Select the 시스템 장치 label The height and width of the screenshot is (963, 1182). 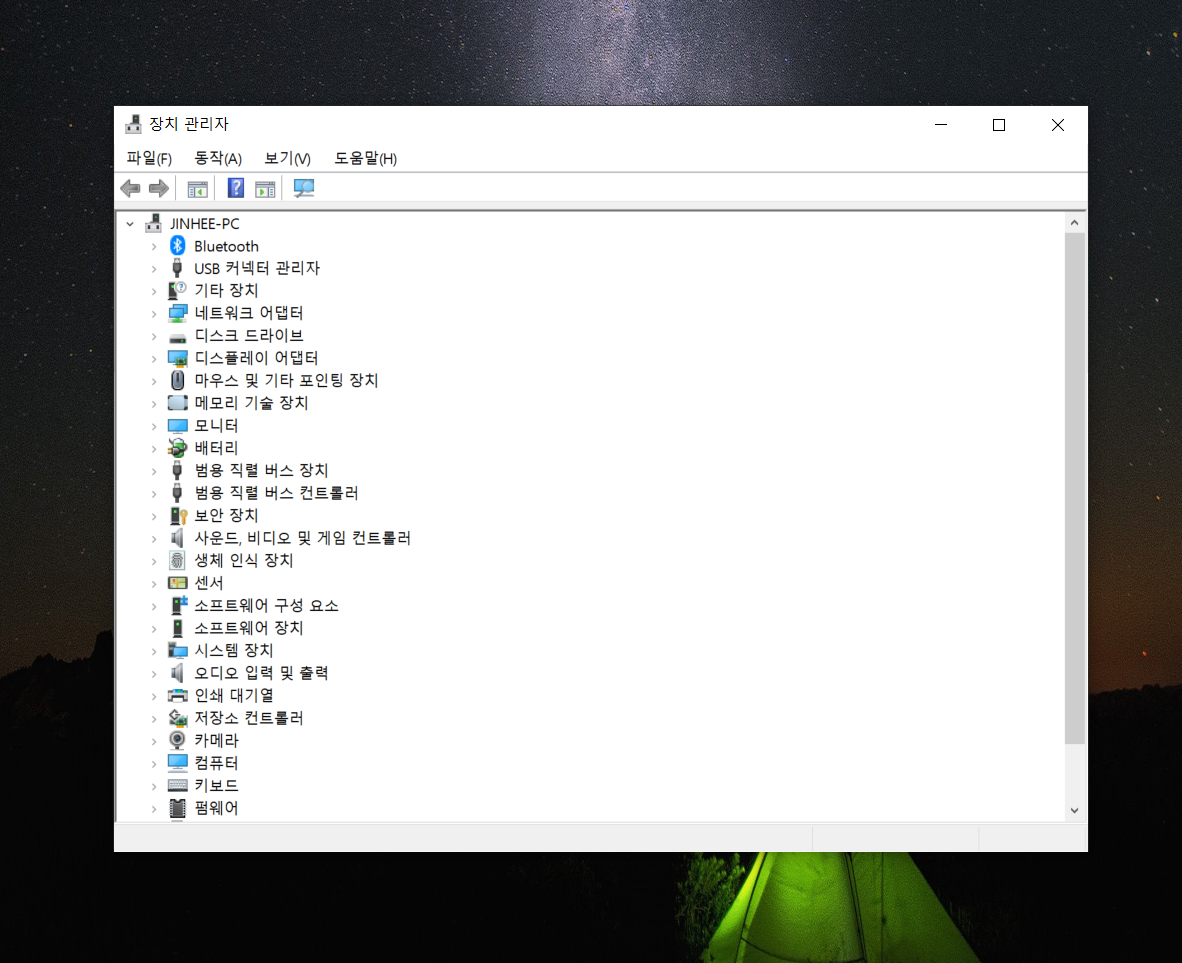pyautogui.click(x=234, y=651)
